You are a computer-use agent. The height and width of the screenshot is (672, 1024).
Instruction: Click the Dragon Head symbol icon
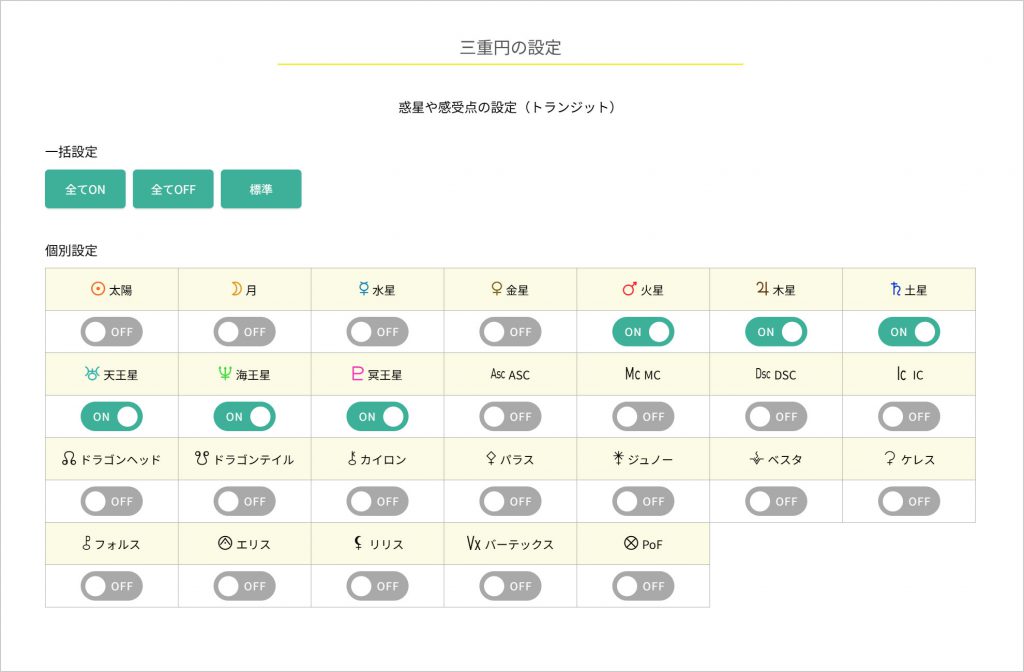click(68, 459)
